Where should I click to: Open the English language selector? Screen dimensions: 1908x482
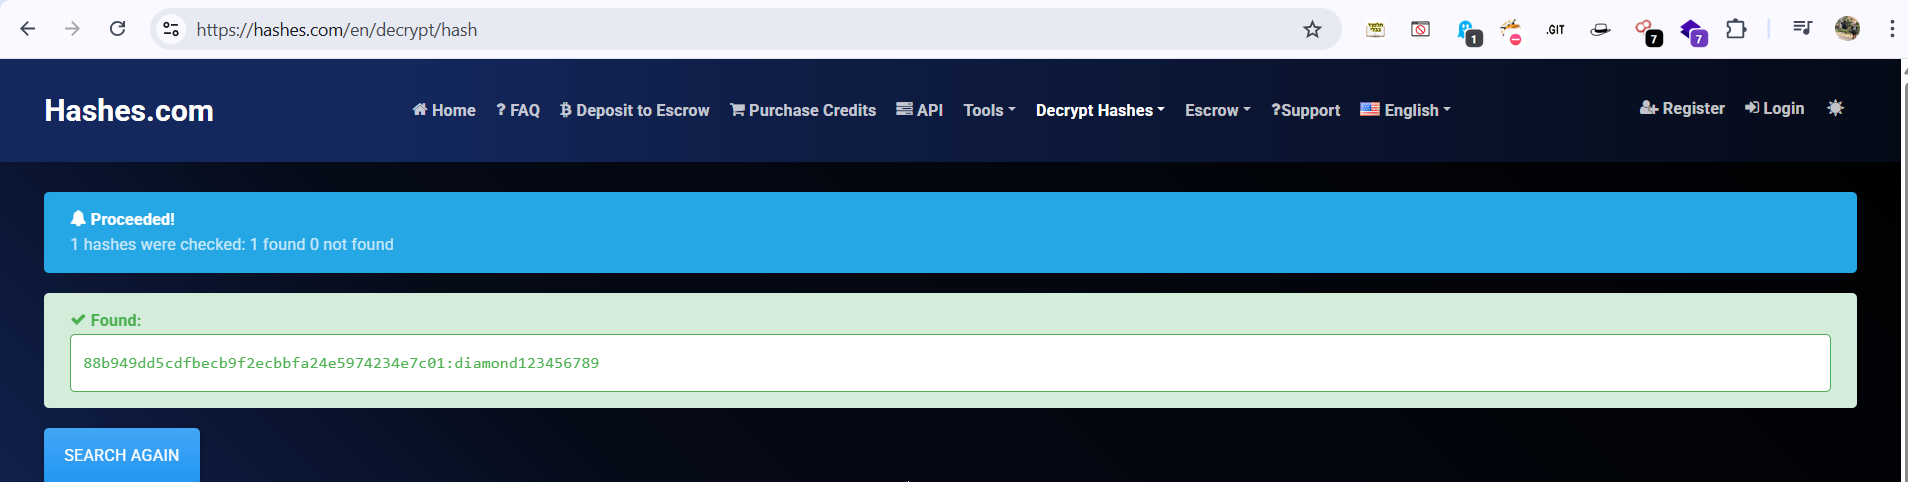pyautogui.click(x=1405, y=110)
